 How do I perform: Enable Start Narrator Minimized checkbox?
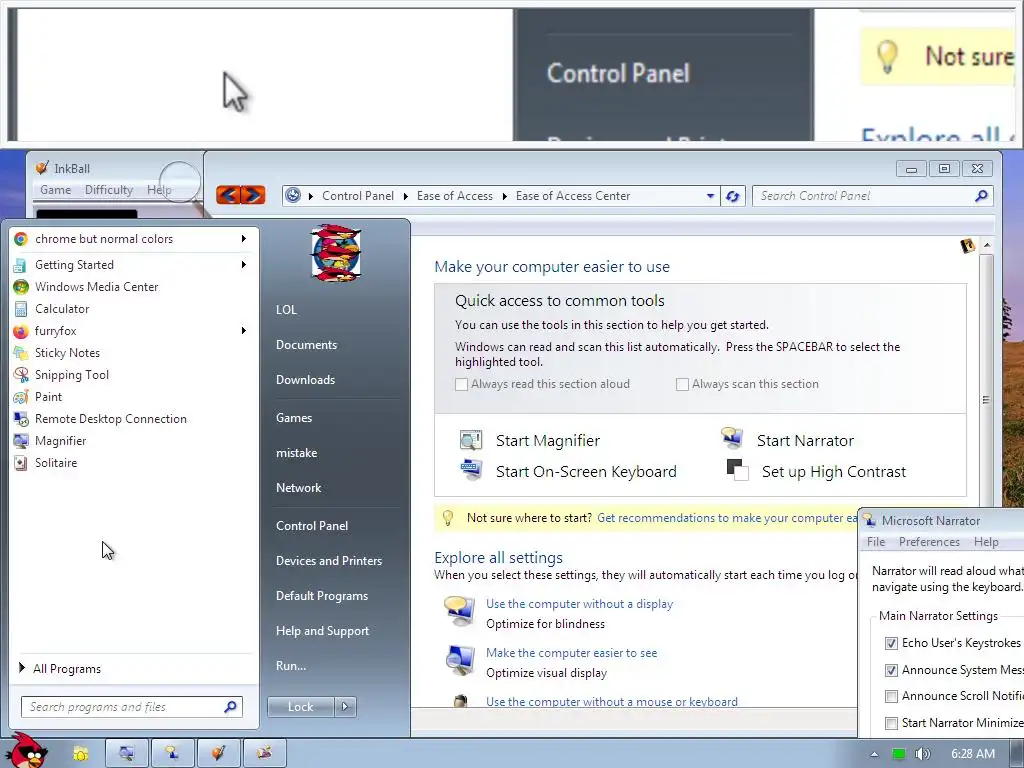point(891,724)
